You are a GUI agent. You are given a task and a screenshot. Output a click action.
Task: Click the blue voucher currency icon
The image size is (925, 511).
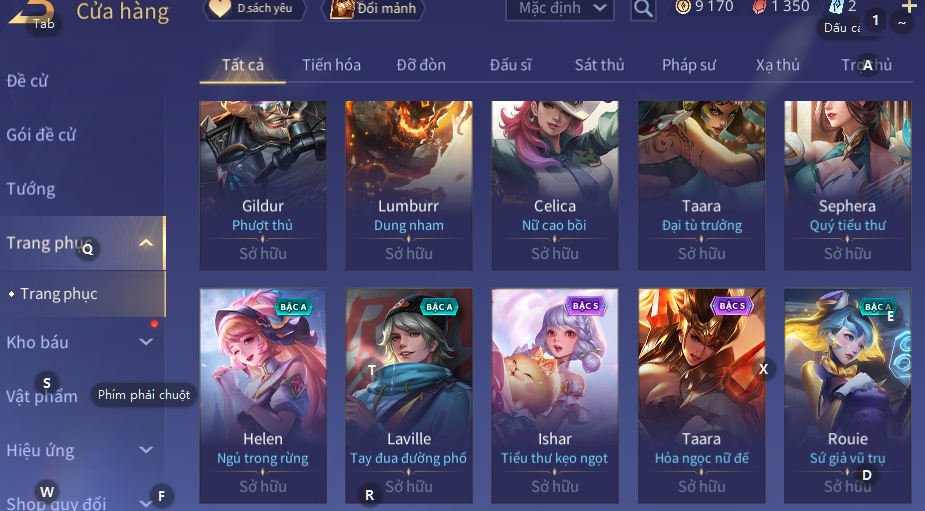836,7
